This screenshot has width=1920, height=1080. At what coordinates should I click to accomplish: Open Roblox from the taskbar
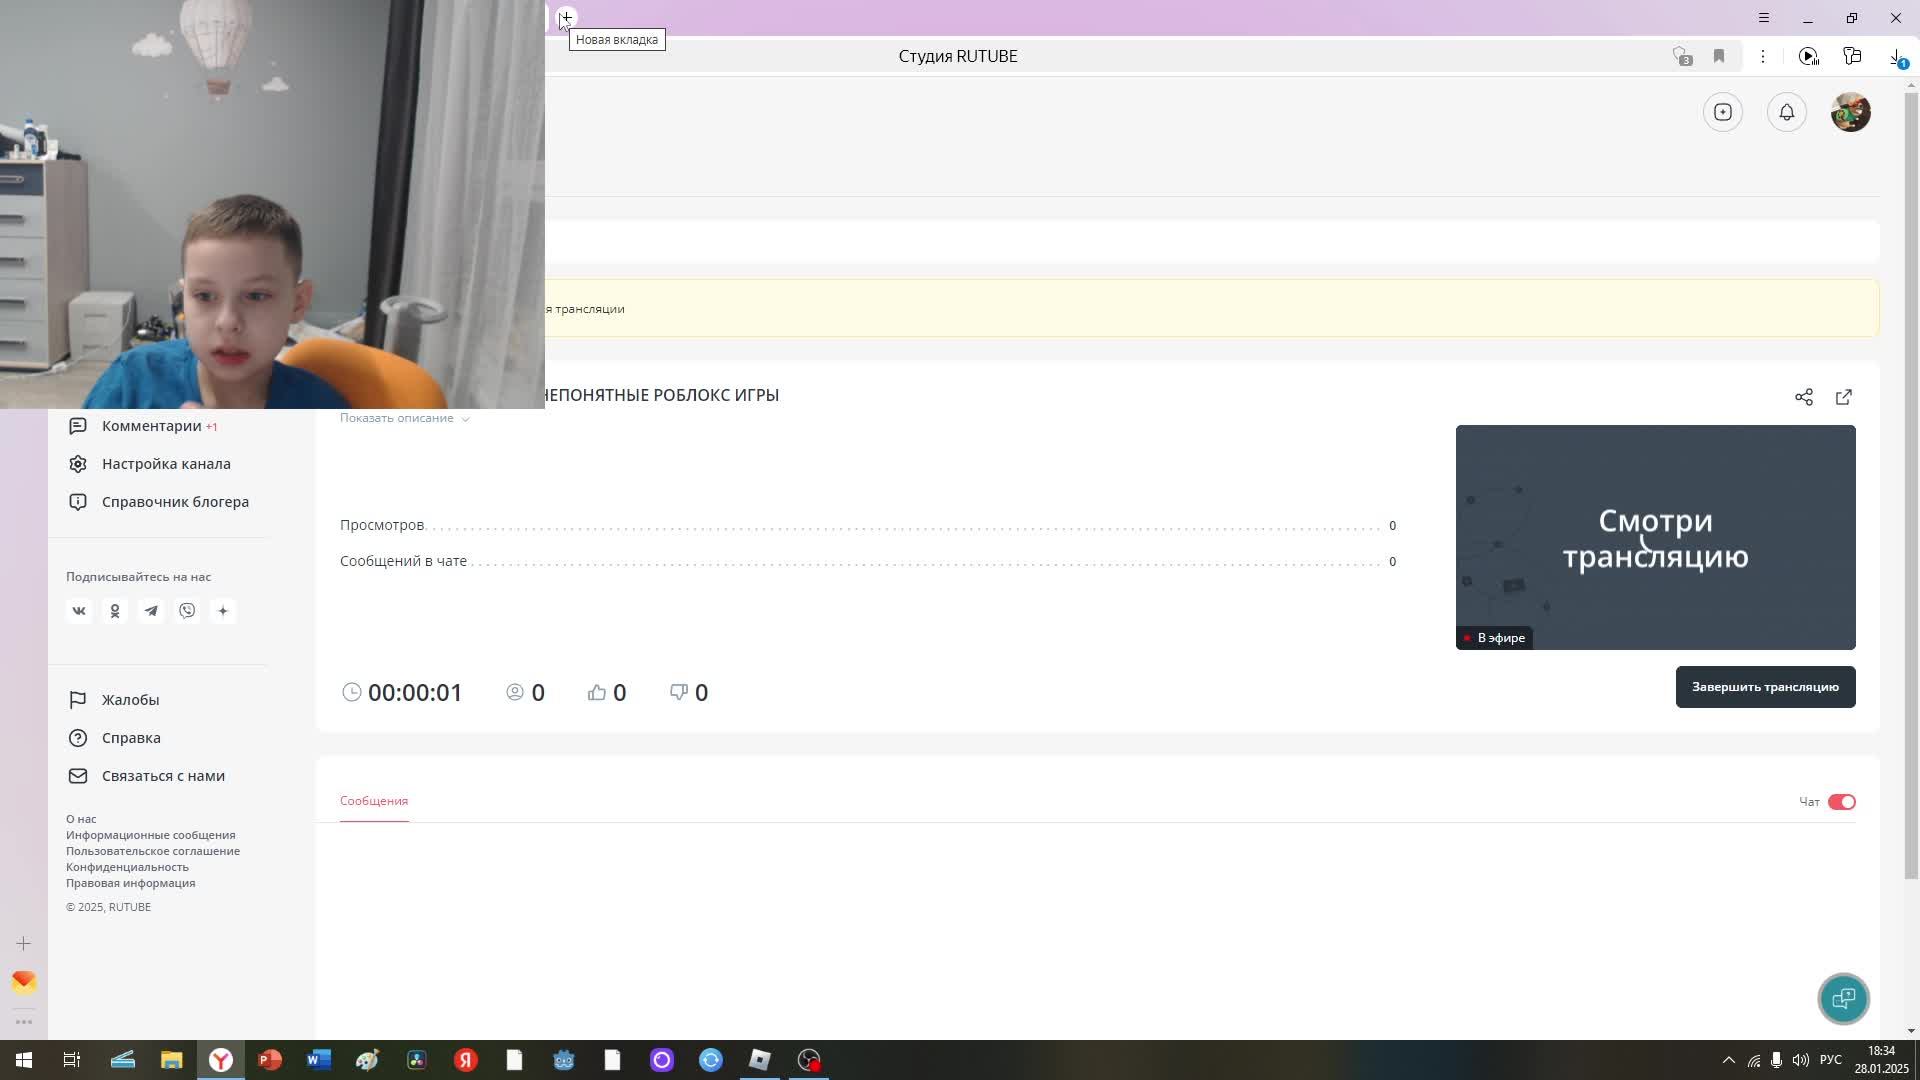760,1060
